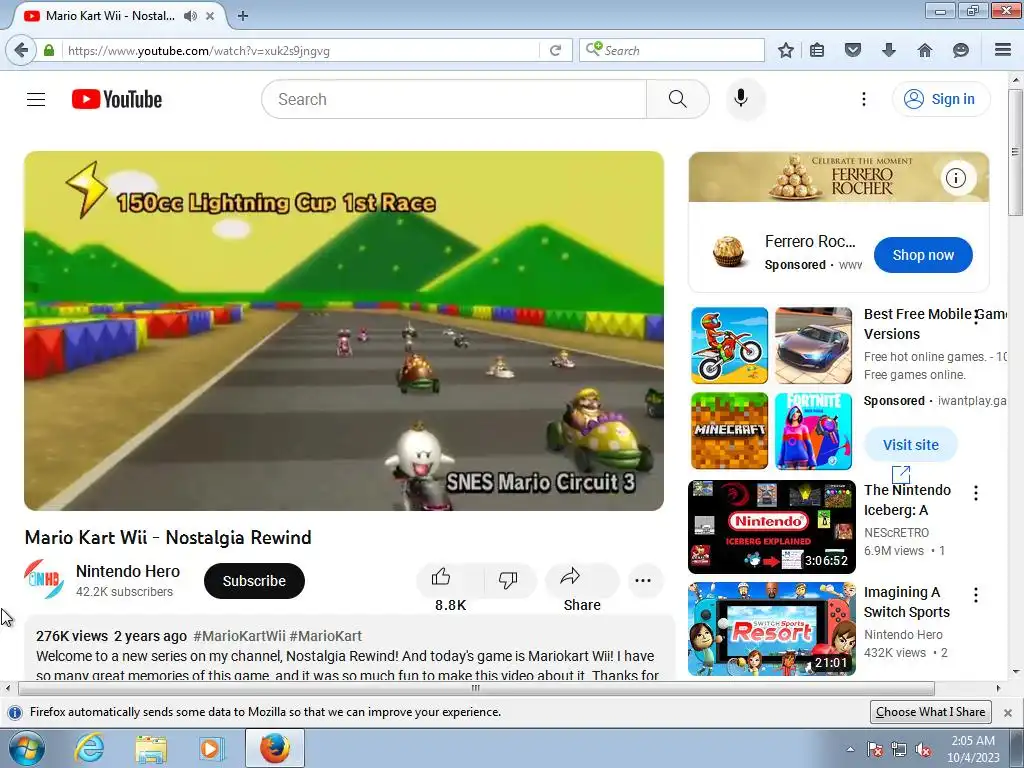This screenshot has width=1024, height=768.
Task: Click the horizontal page scrollbar
Action: (476, 688)
